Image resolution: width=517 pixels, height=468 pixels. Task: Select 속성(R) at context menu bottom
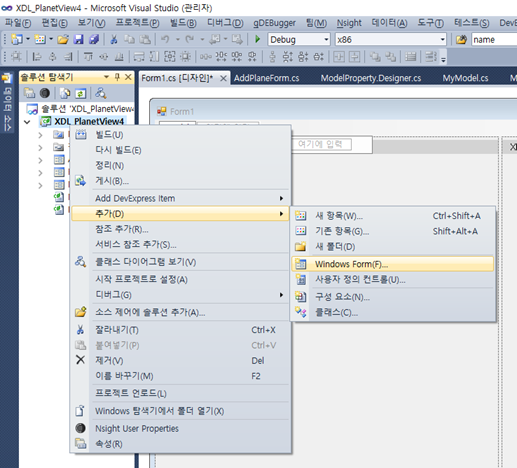pos(180,444)
